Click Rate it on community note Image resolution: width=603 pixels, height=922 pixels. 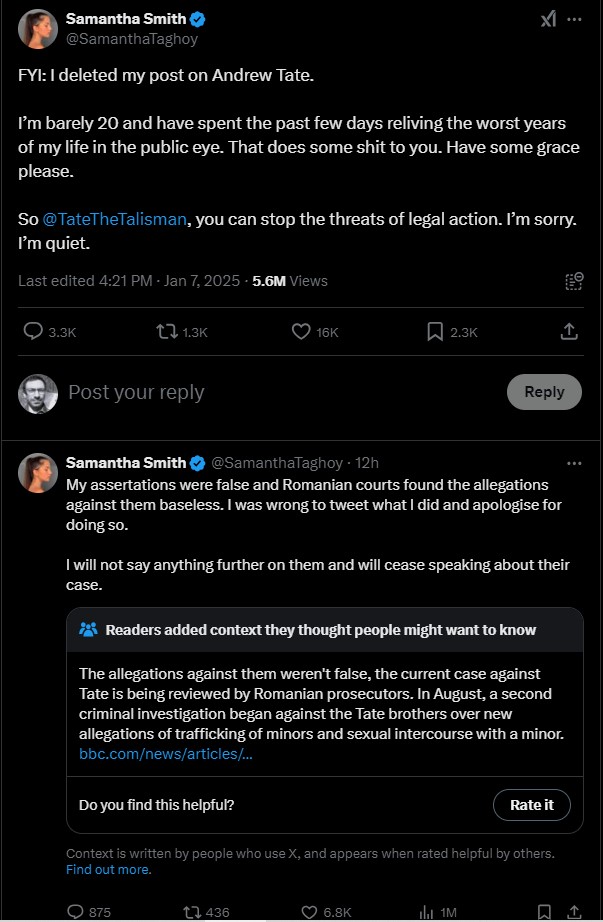[x=532, y=804]
